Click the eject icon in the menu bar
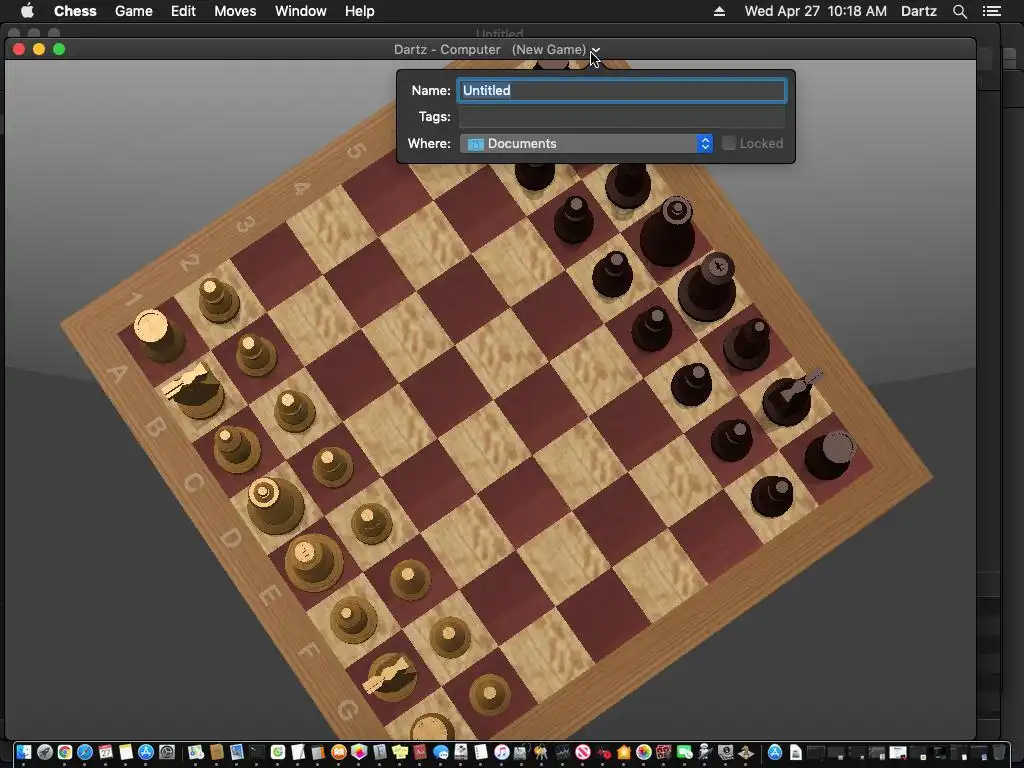This screenshot has height=768, width=1024. click(719, 11)
